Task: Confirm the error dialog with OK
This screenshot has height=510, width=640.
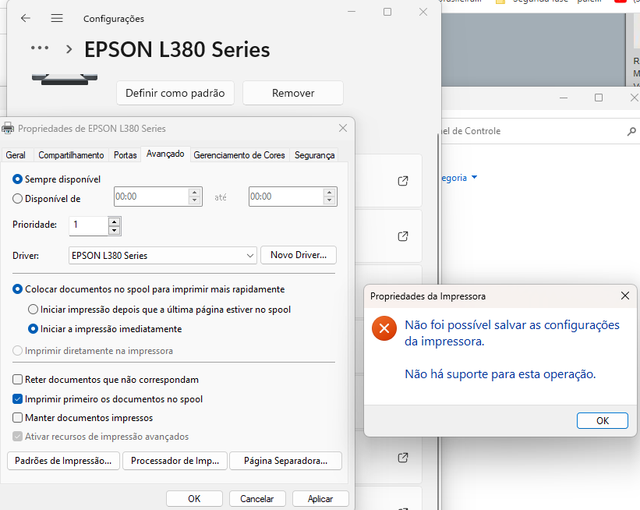Action: (x=602, y=420)
